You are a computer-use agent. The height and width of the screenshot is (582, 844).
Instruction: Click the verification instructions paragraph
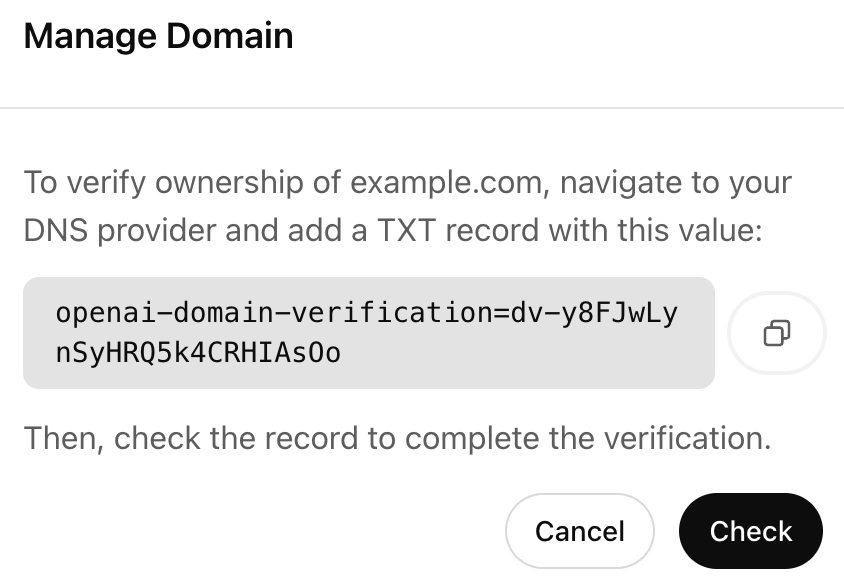tap(407, 205)
